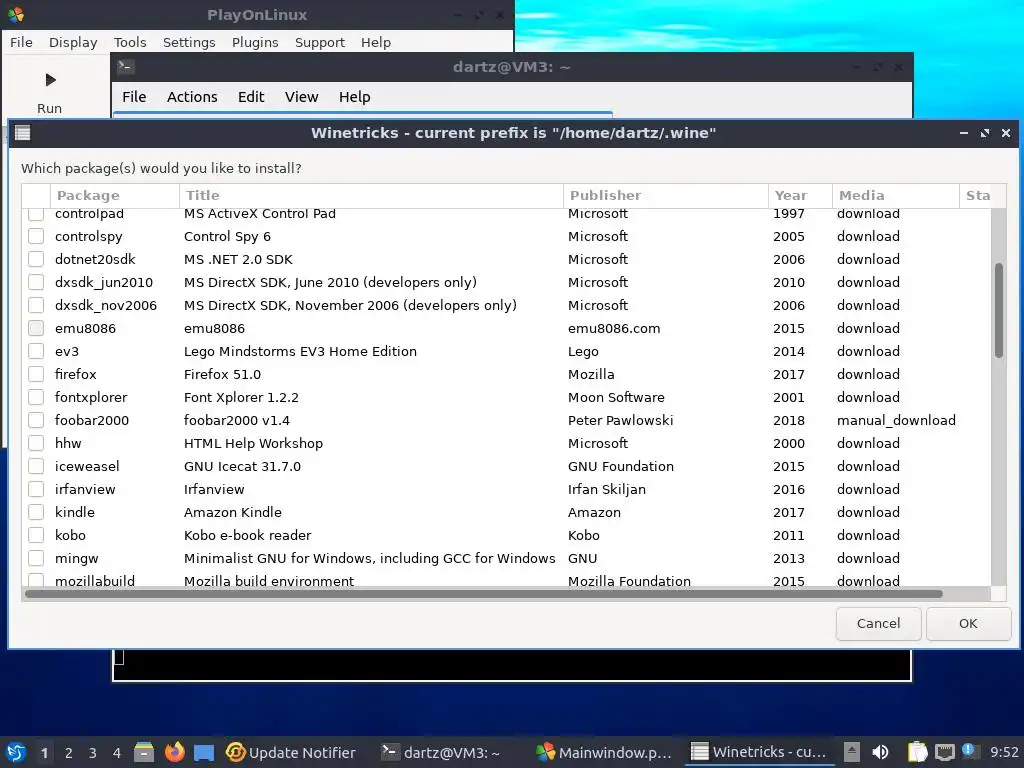Click workspace 1 in the pager
1024x768 pixels.
point(44,753)
